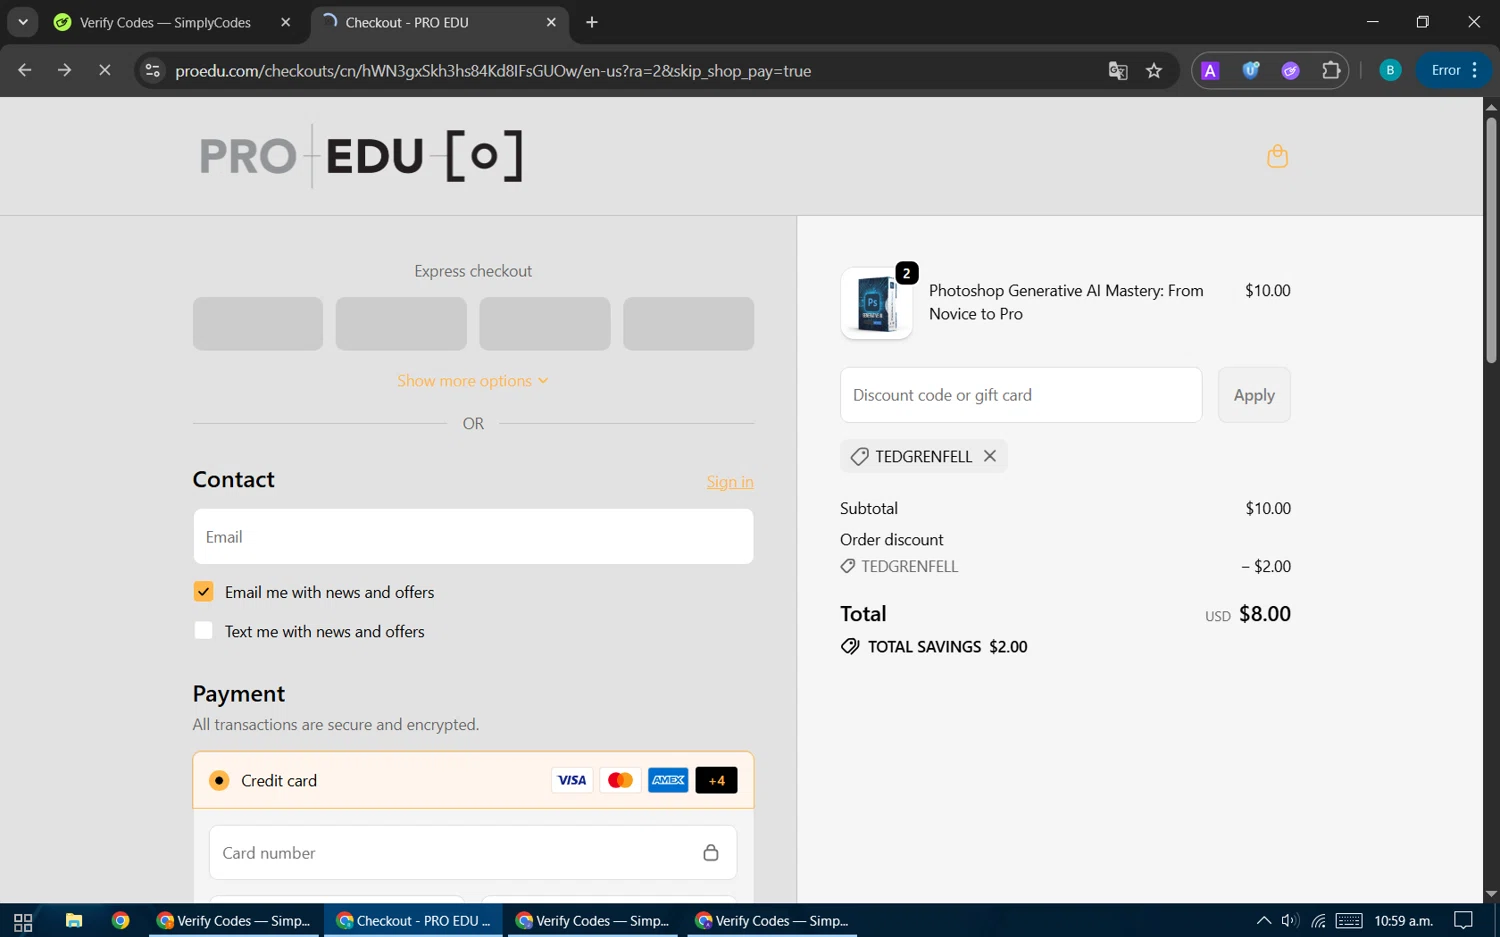Stop loading the page
Screen dimensions: 1500x937
pos(104,70)
